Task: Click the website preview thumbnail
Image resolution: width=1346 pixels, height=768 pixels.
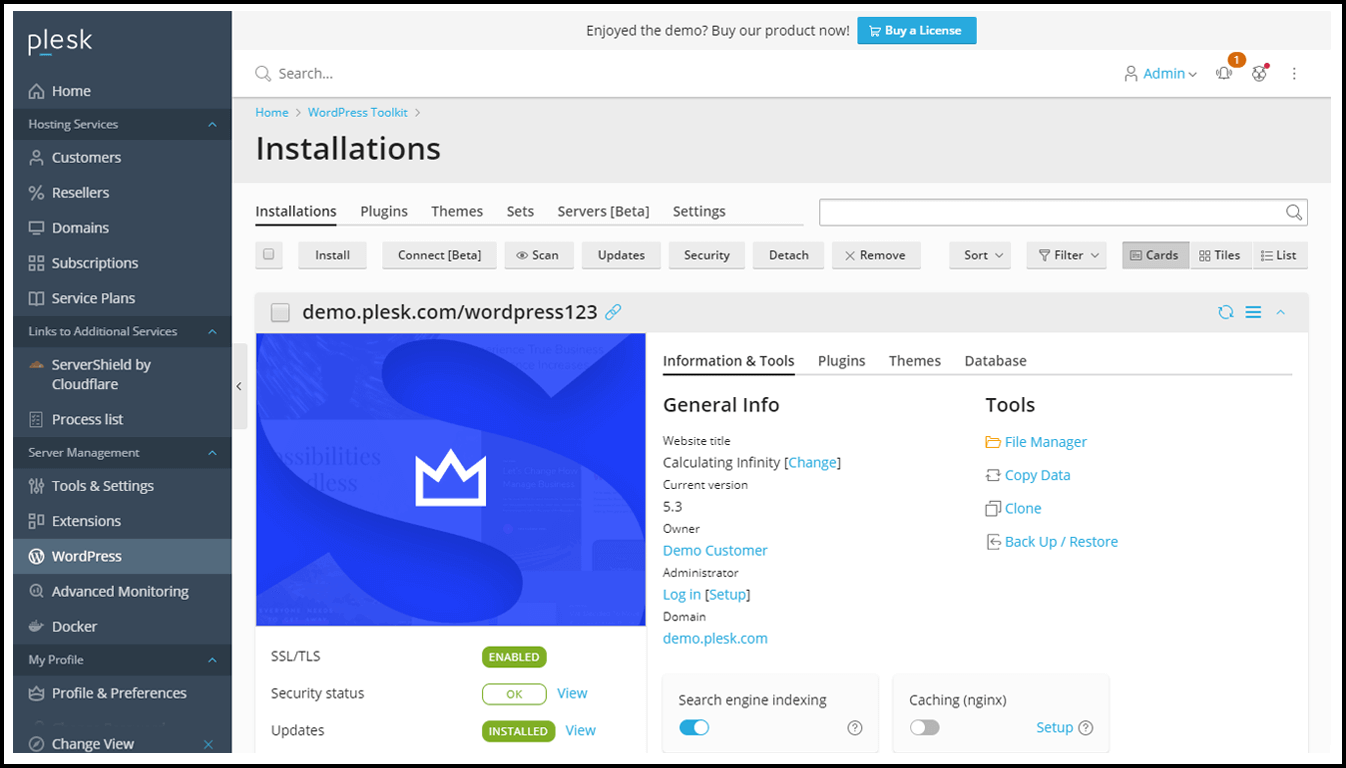Action: click(x=451, y=480)
